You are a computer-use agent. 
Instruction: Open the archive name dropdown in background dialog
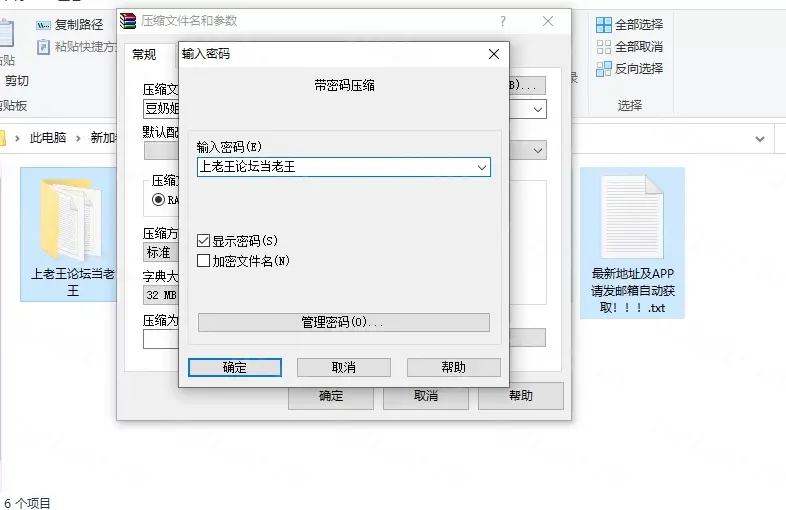[x=538, y=109]
